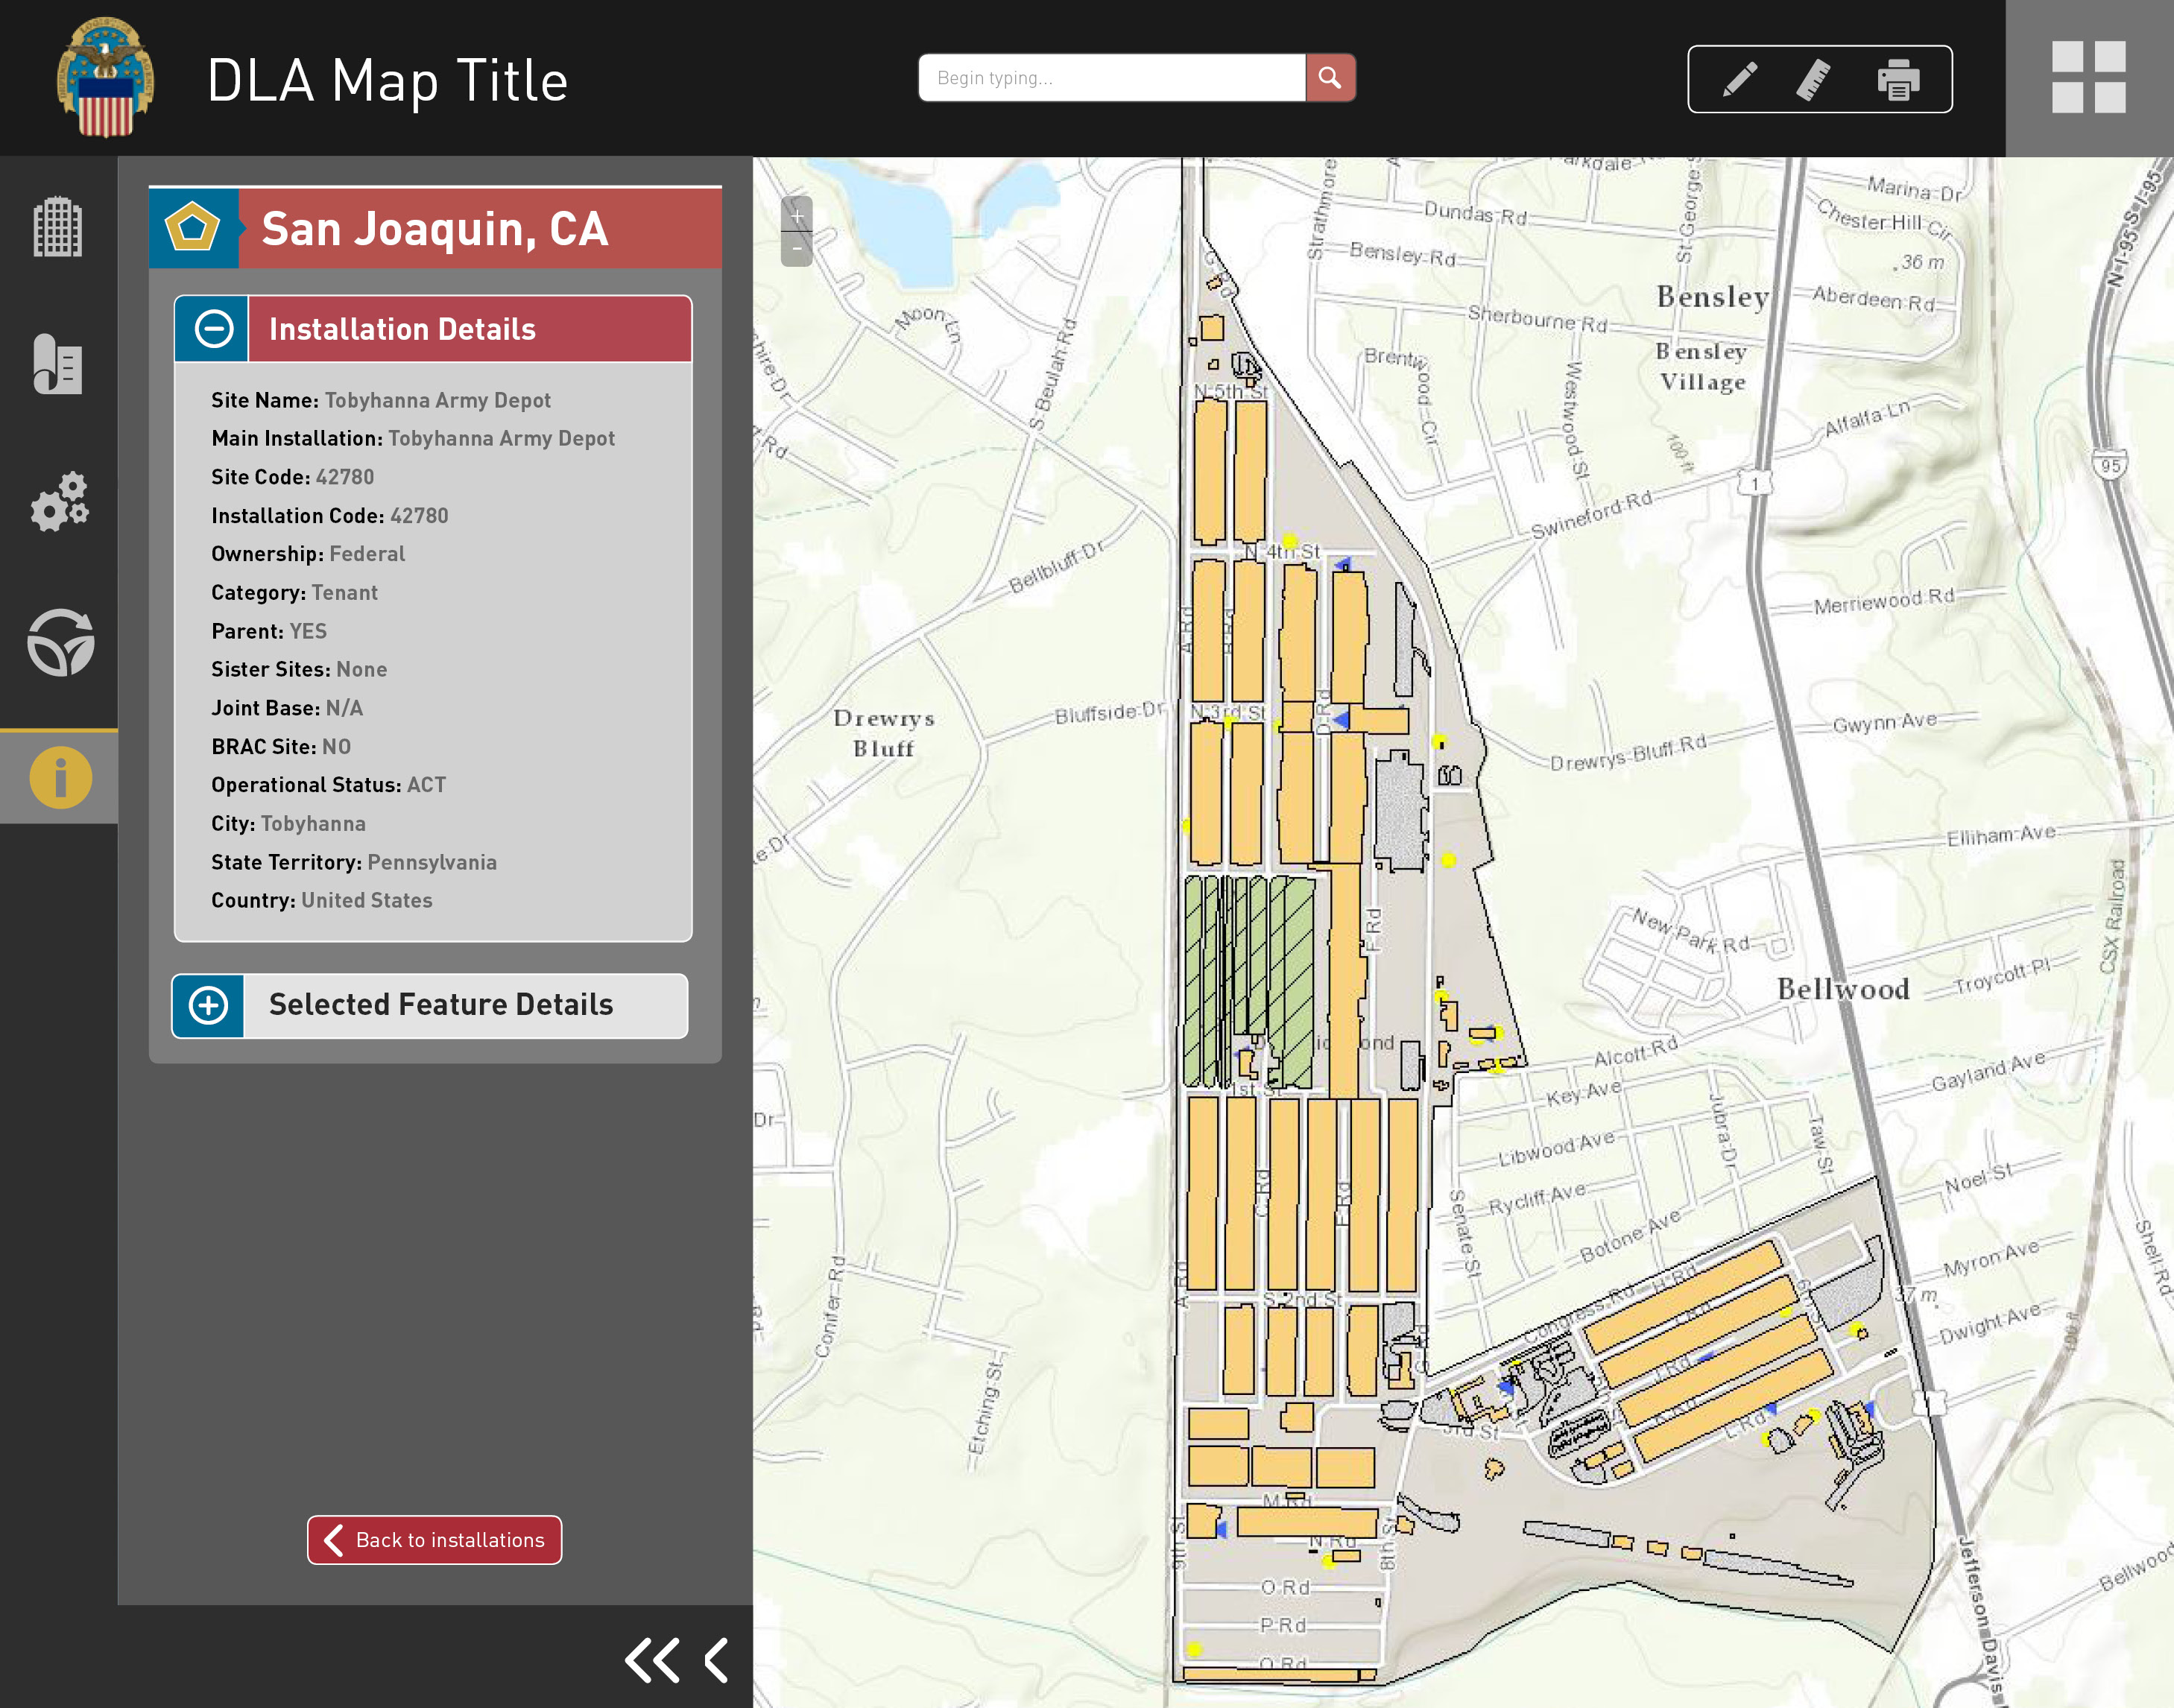
Task: Open the grid apps menu icon
Action: [x=2088, y=77]
